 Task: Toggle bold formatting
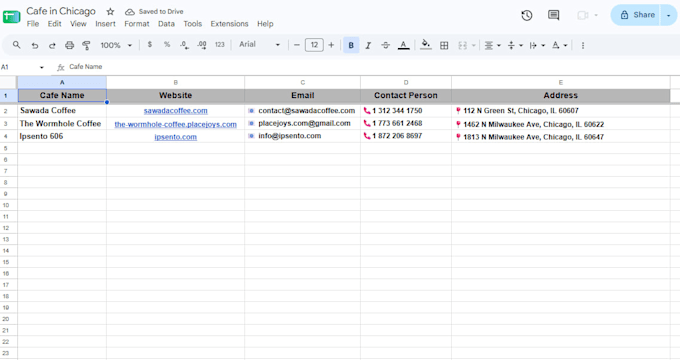(x=351, y=45)
